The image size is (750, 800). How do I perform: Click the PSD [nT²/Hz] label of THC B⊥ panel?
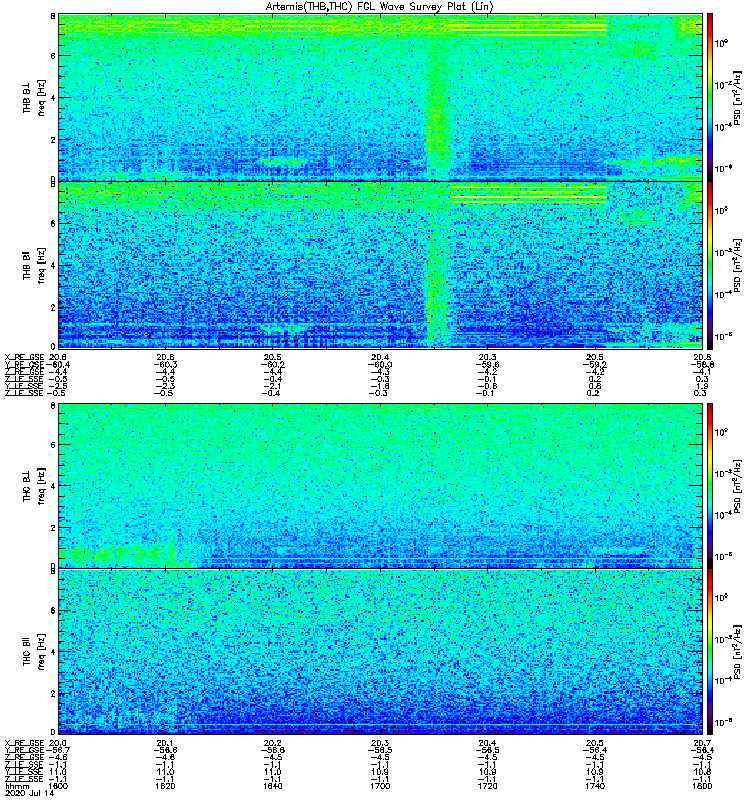[x=738, y=486]
